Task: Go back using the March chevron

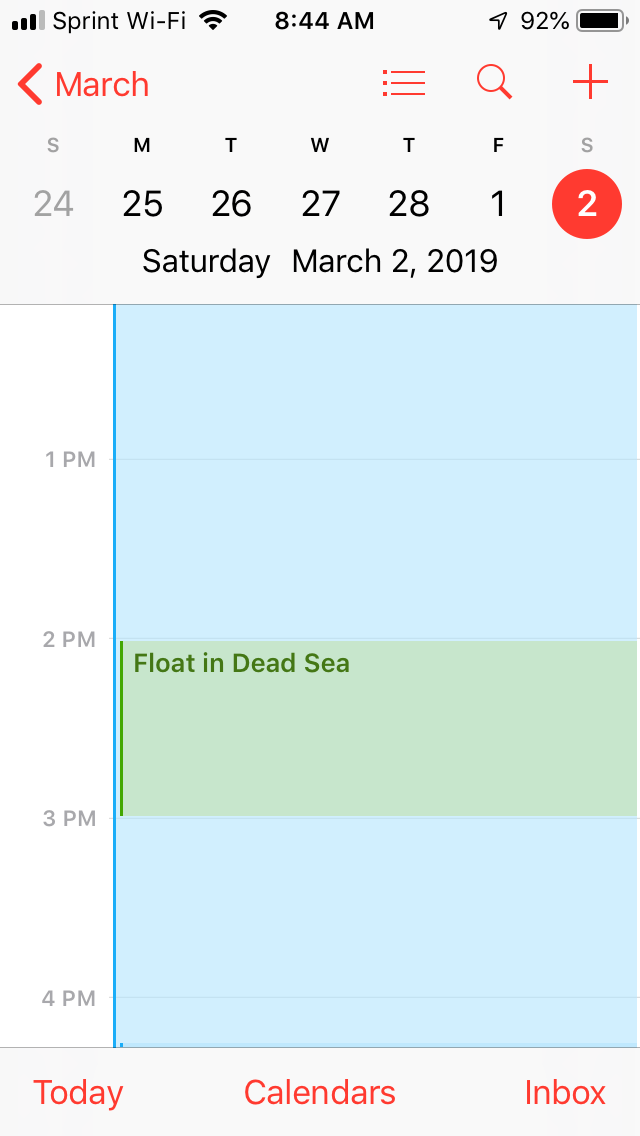Action: pos(84,85)
